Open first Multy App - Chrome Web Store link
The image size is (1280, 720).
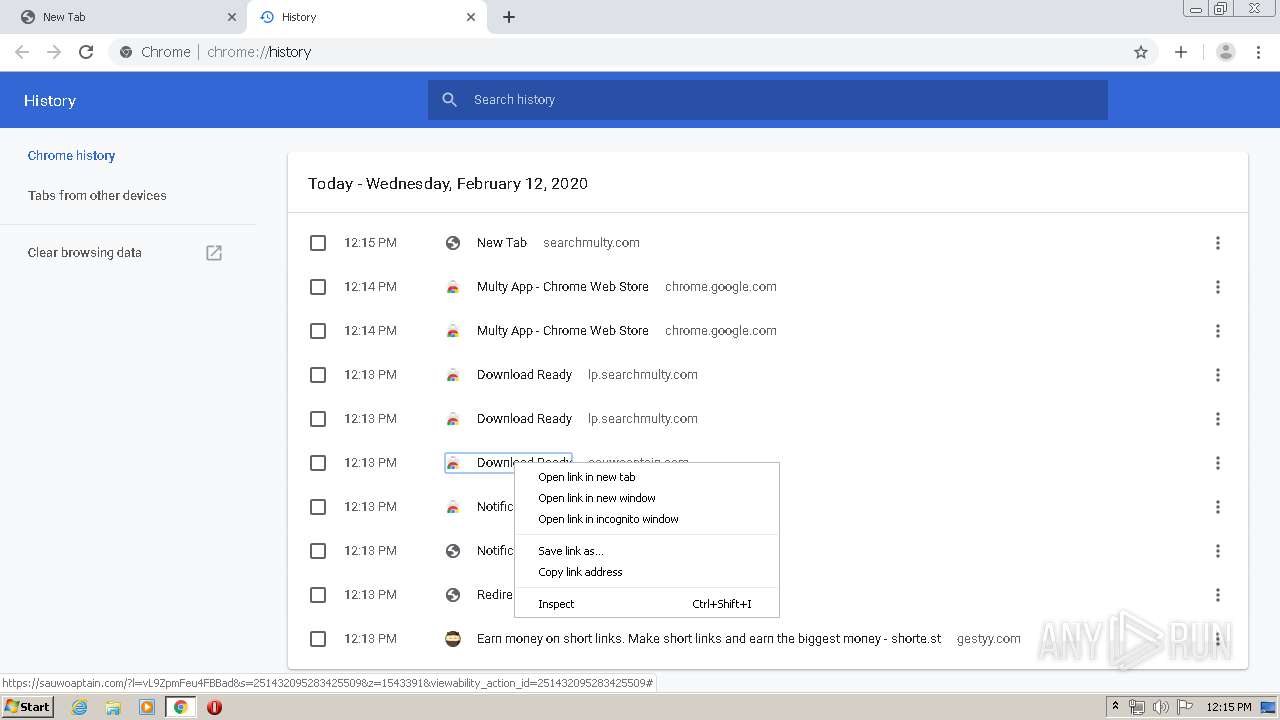(563, 287)
